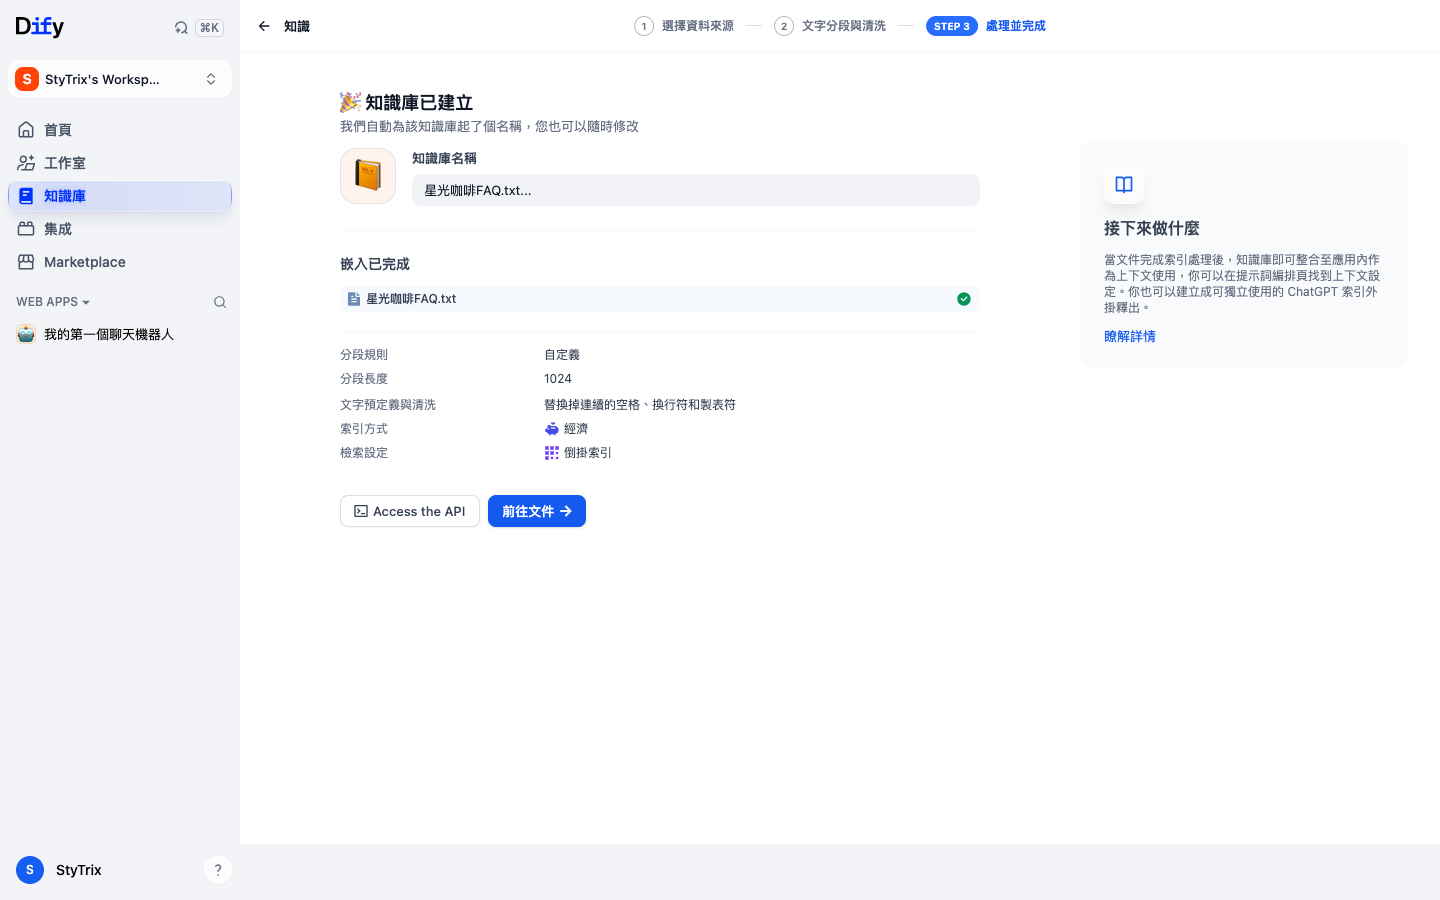Click the 首頁 home icon

click(x=26, y=130)
